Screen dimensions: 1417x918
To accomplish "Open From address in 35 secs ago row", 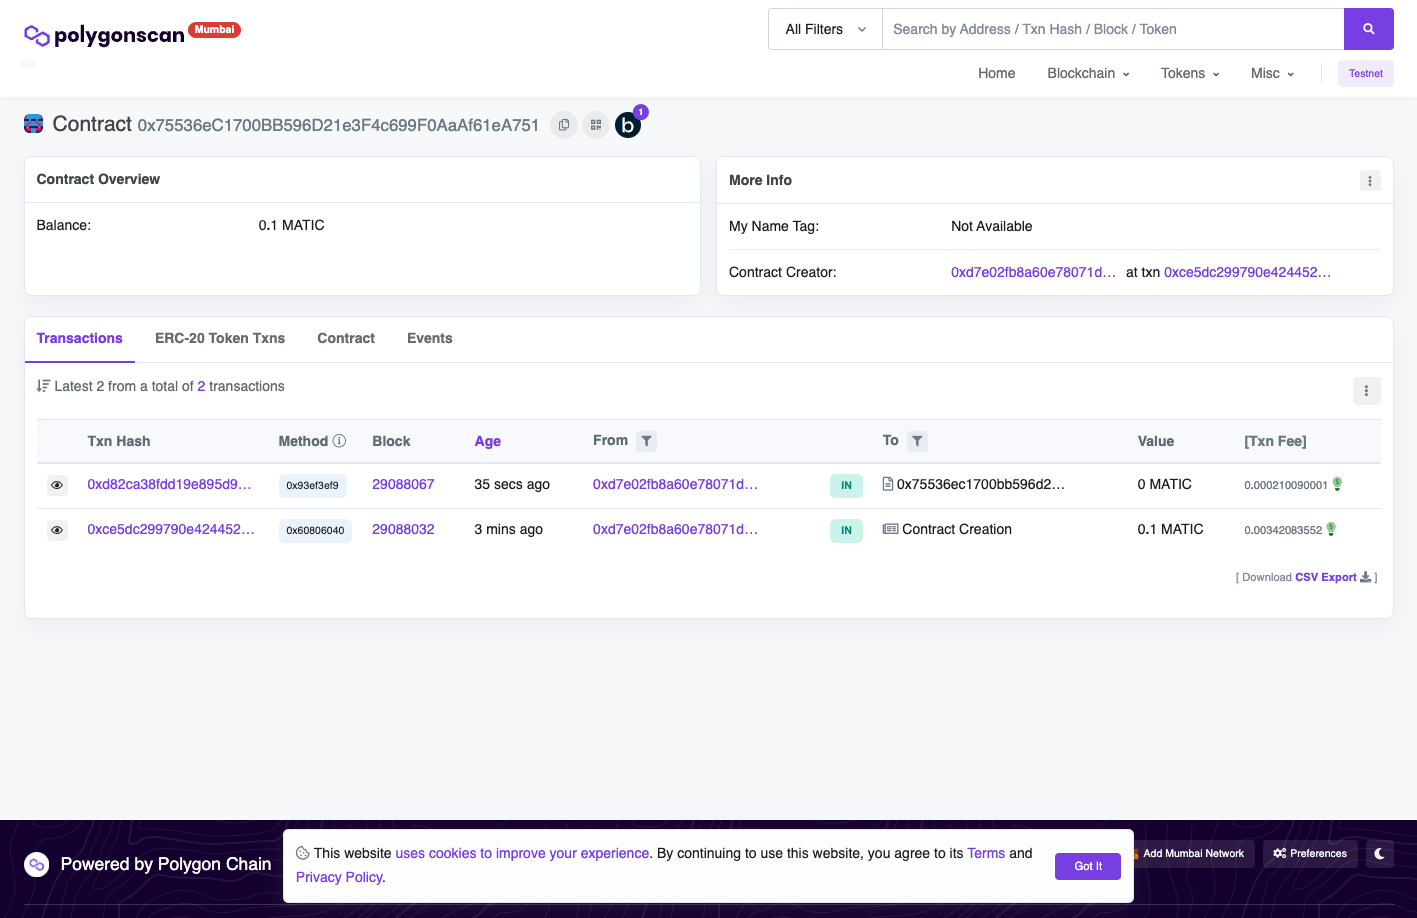I will click(675, 484).
